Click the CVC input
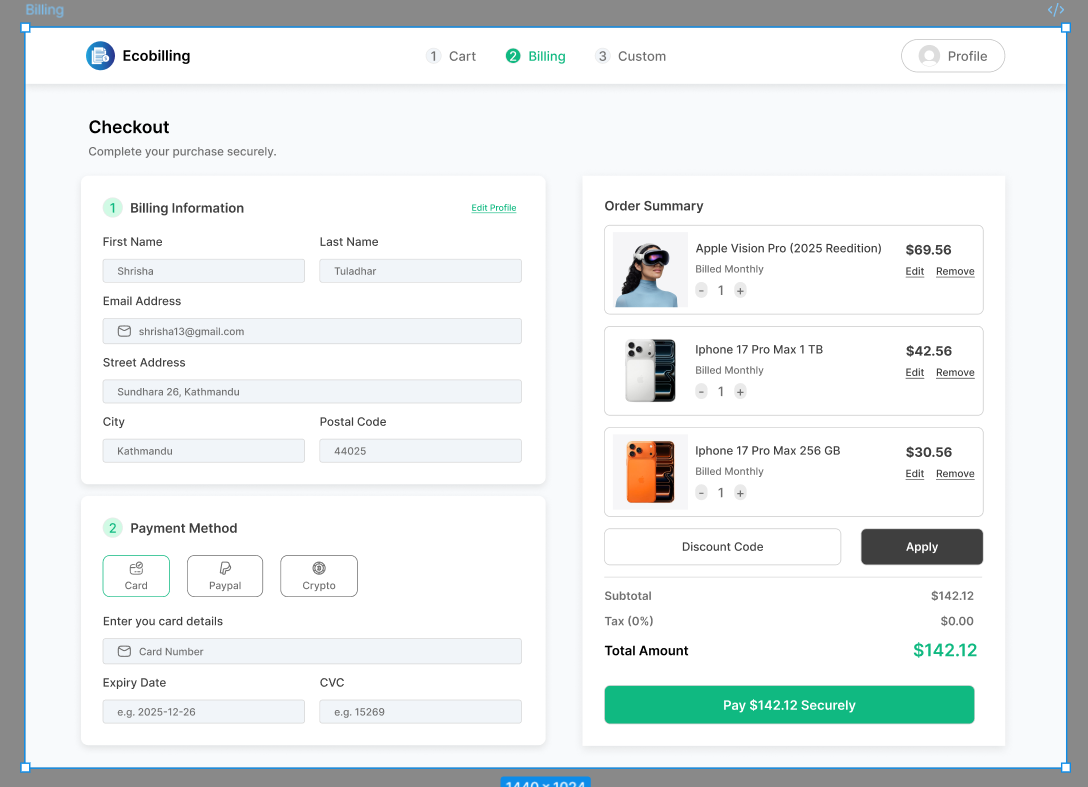Screen dimensions: 1088x787 pos(420,712)
